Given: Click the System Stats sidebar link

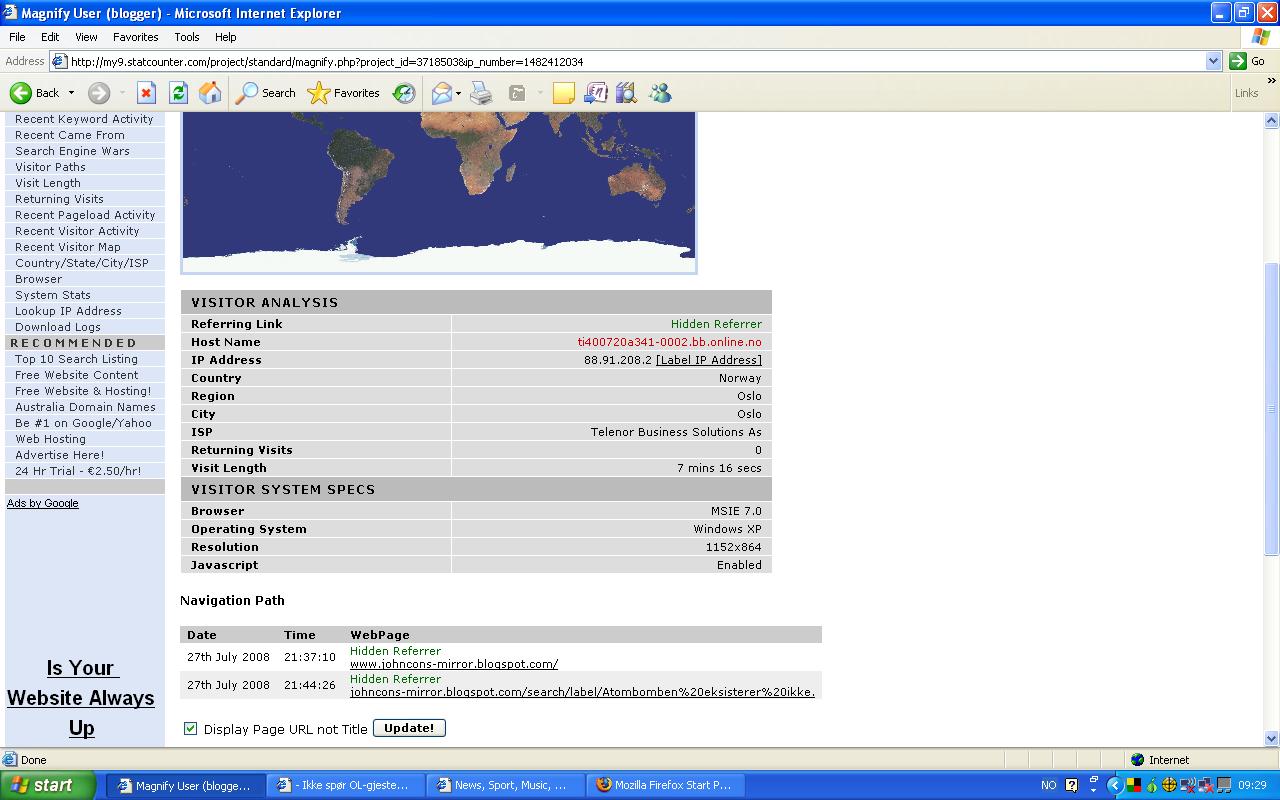Looking at the screenshot, I should click(53, 295).
